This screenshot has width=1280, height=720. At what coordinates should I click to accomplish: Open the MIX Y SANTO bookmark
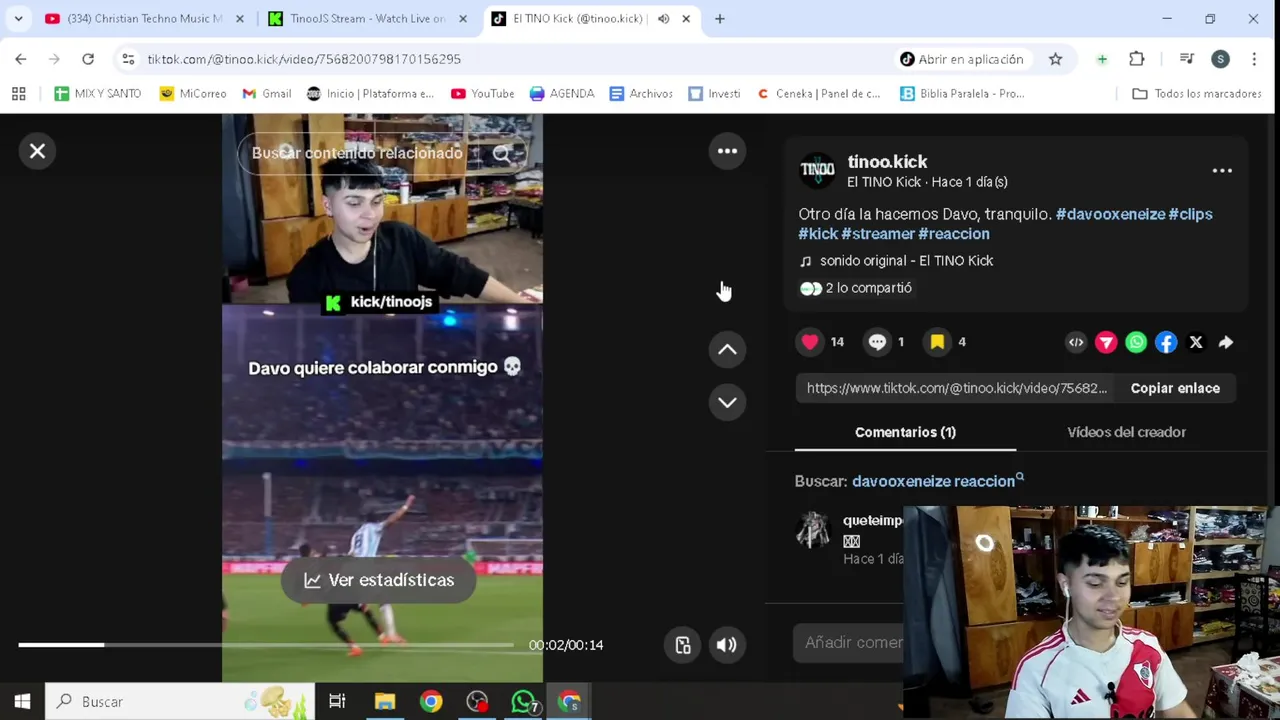pos(98,94)
